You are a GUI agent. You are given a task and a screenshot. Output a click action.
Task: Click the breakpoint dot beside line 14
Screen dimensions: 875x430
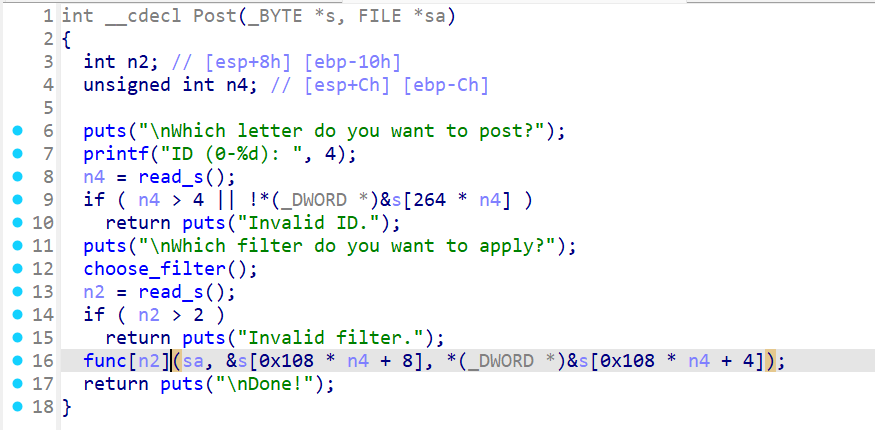pyautogui.click(x=17, y=314)
